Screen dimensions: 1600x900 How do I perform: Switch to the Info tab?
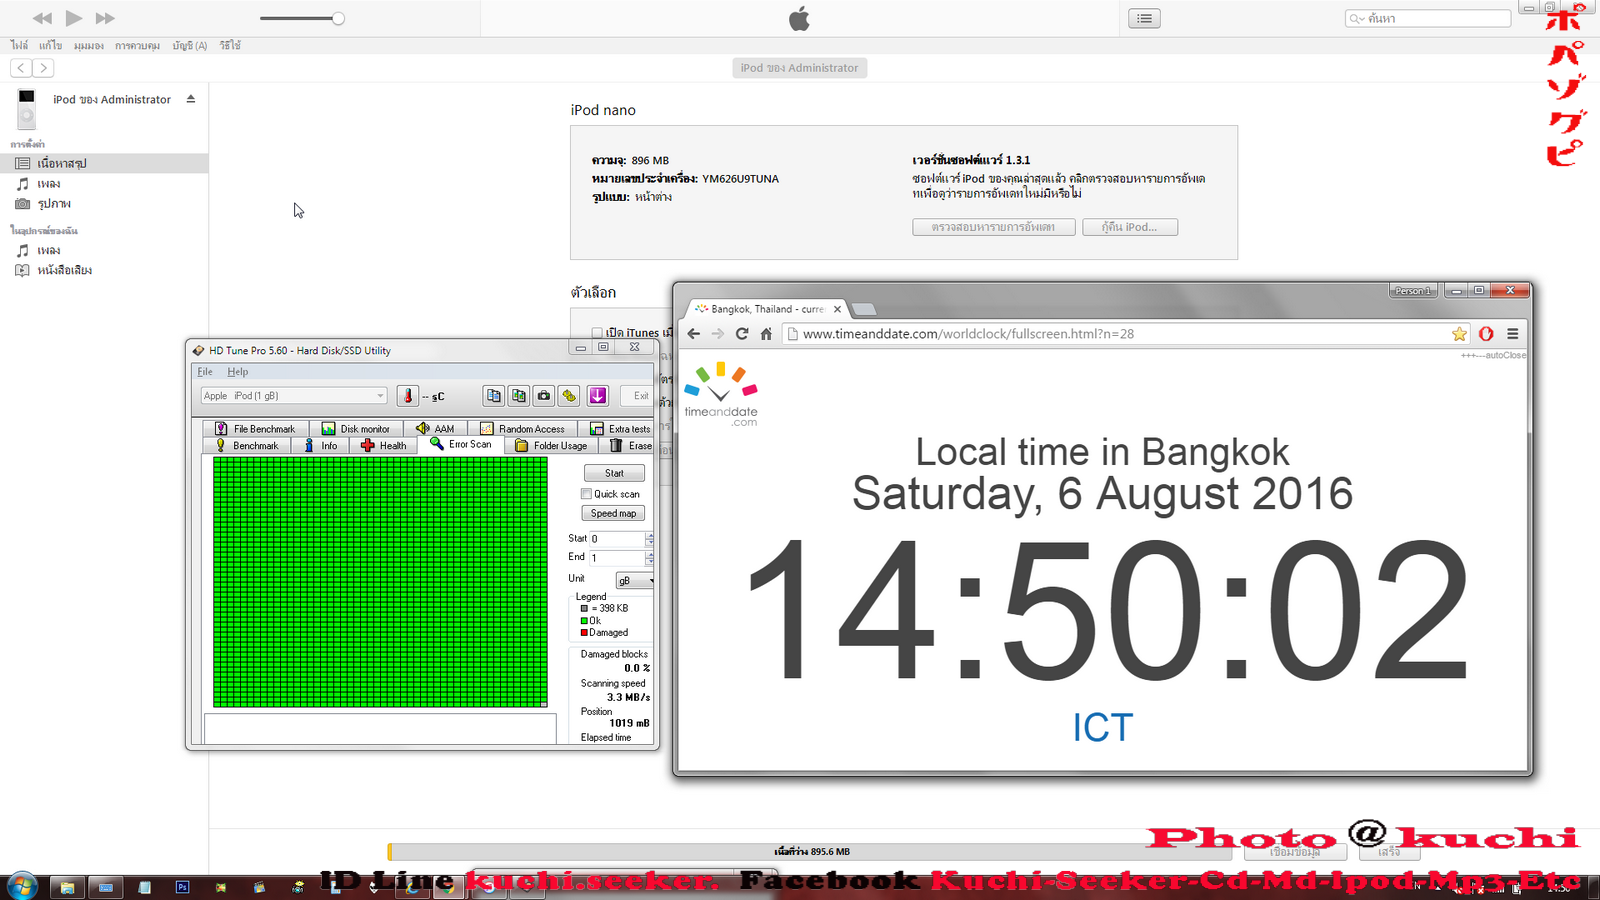pyautogui.click(x=321, y=446)
